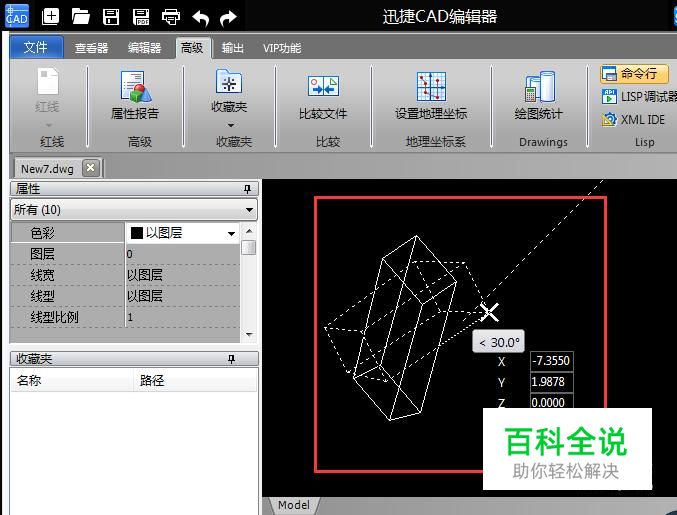677x515 pixels.
Task: Open the 所有 (10) selection dropdown
Action: click(134, 210)
